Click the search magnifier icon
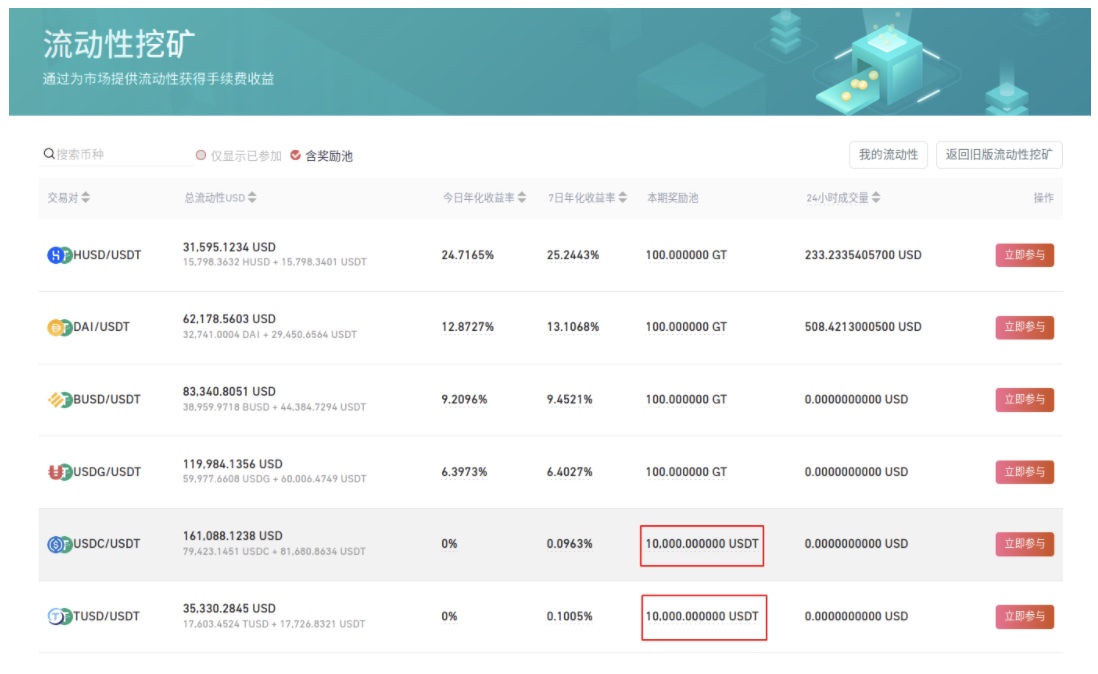Screen dimensions: 1098x674 [48, 155]
